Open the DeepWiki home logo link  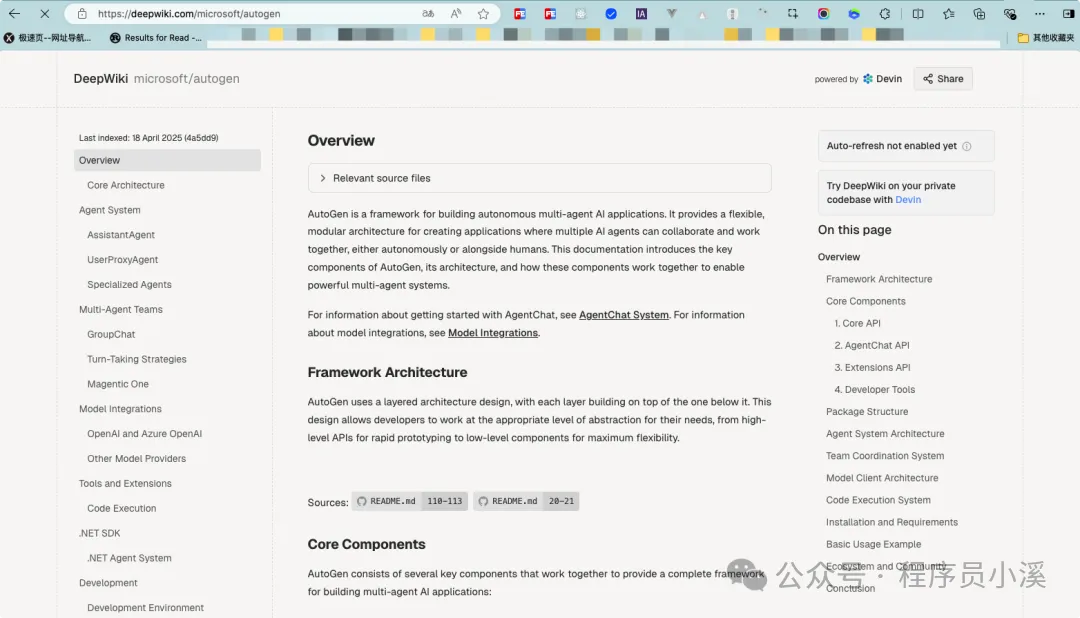[x=101, y=79]
